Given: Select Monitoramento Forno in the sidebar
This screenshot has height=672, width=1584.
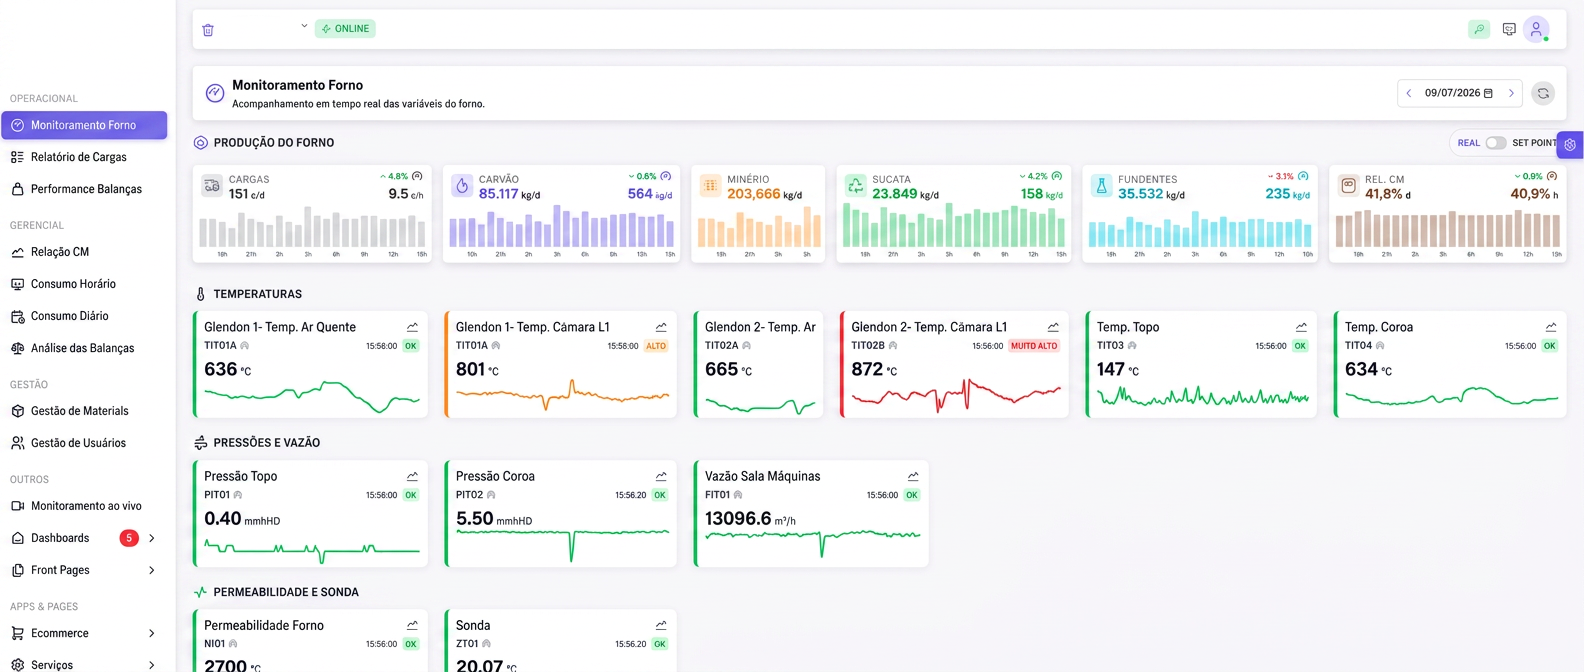Looking at the screenshot, I should click(84, 125).
